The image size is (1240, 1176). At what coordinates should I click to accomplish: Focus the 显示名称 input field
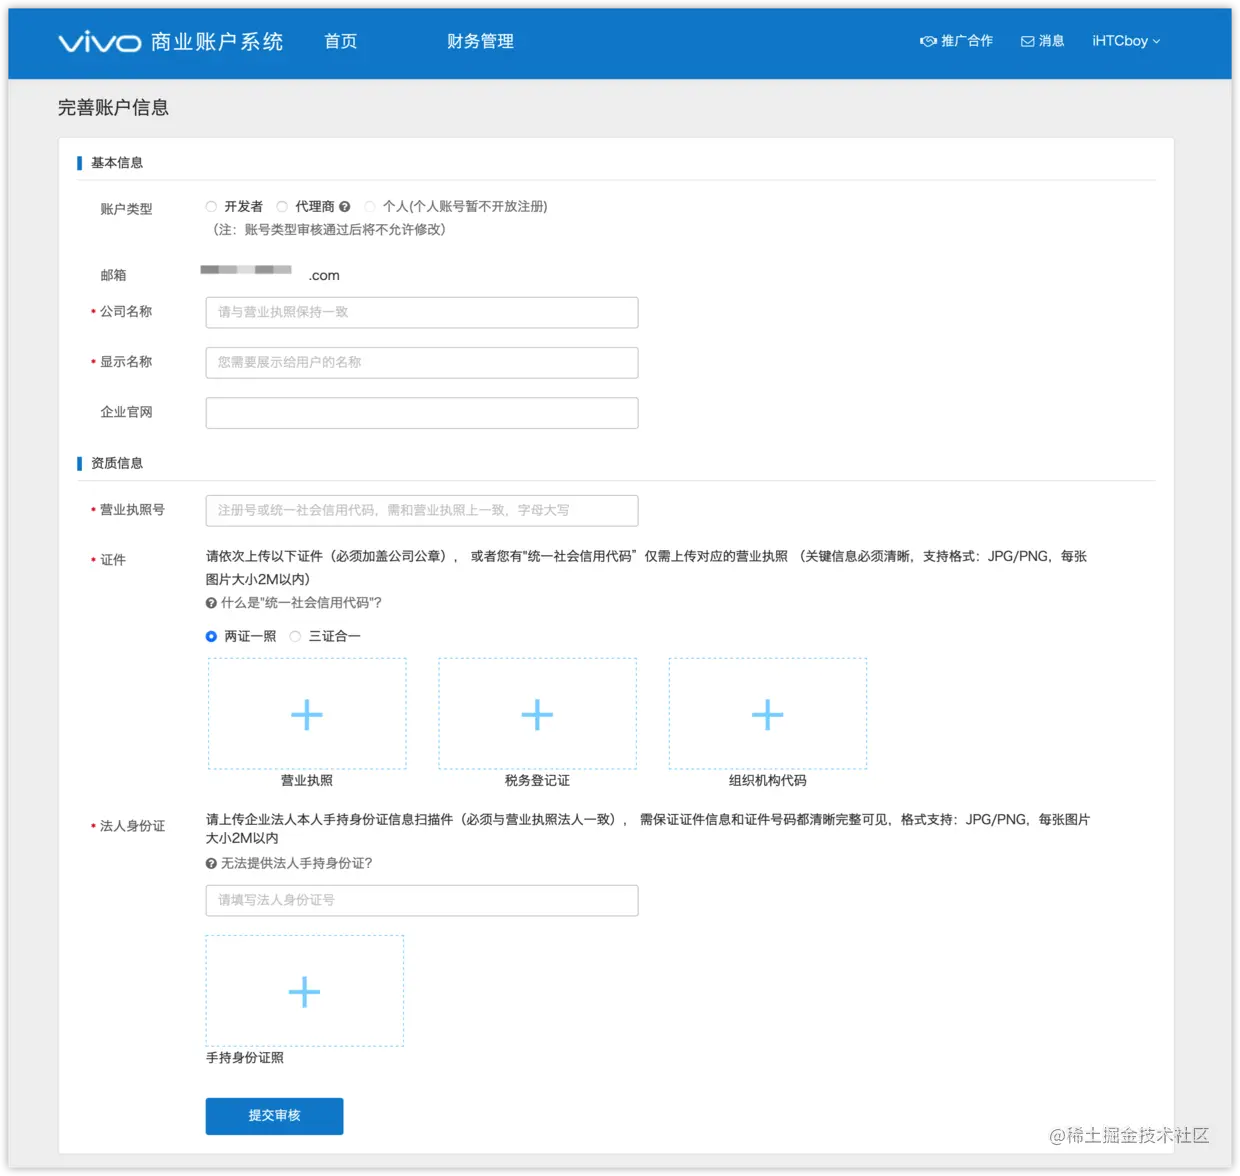point(422,362)
